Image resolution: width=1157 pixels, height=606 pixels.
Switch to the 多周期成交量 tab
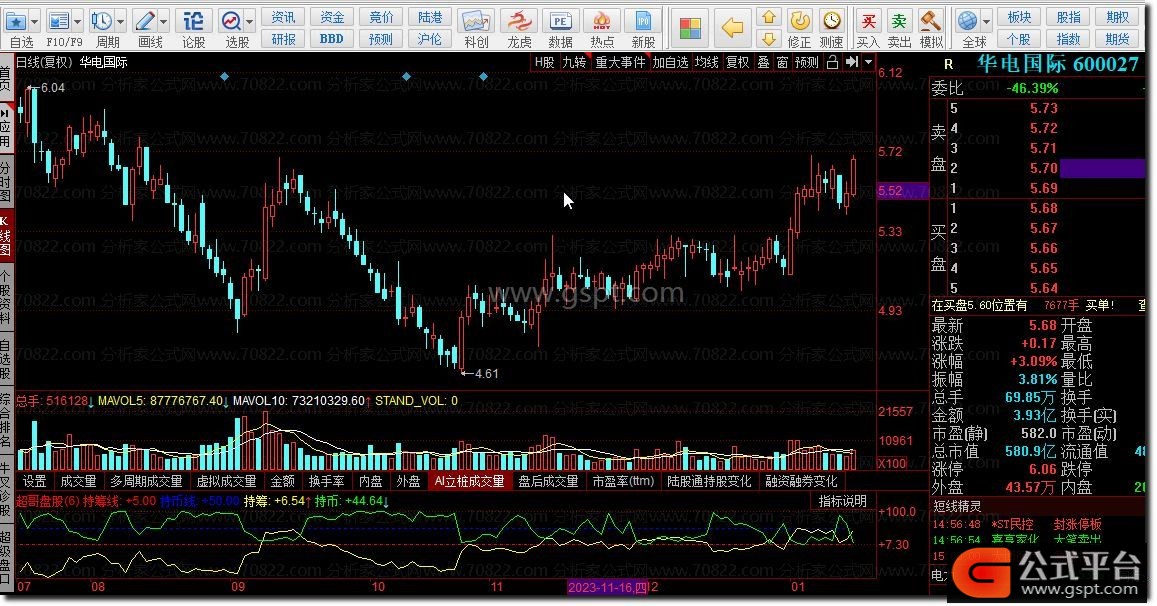coord(146,481)
